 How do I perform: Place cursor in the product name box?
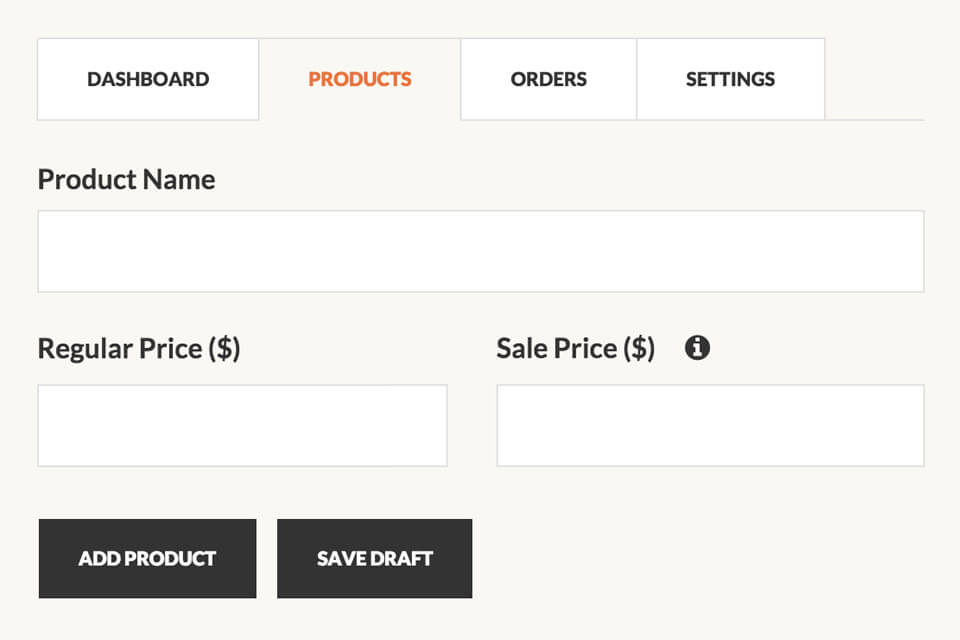(x=480, y=251)
